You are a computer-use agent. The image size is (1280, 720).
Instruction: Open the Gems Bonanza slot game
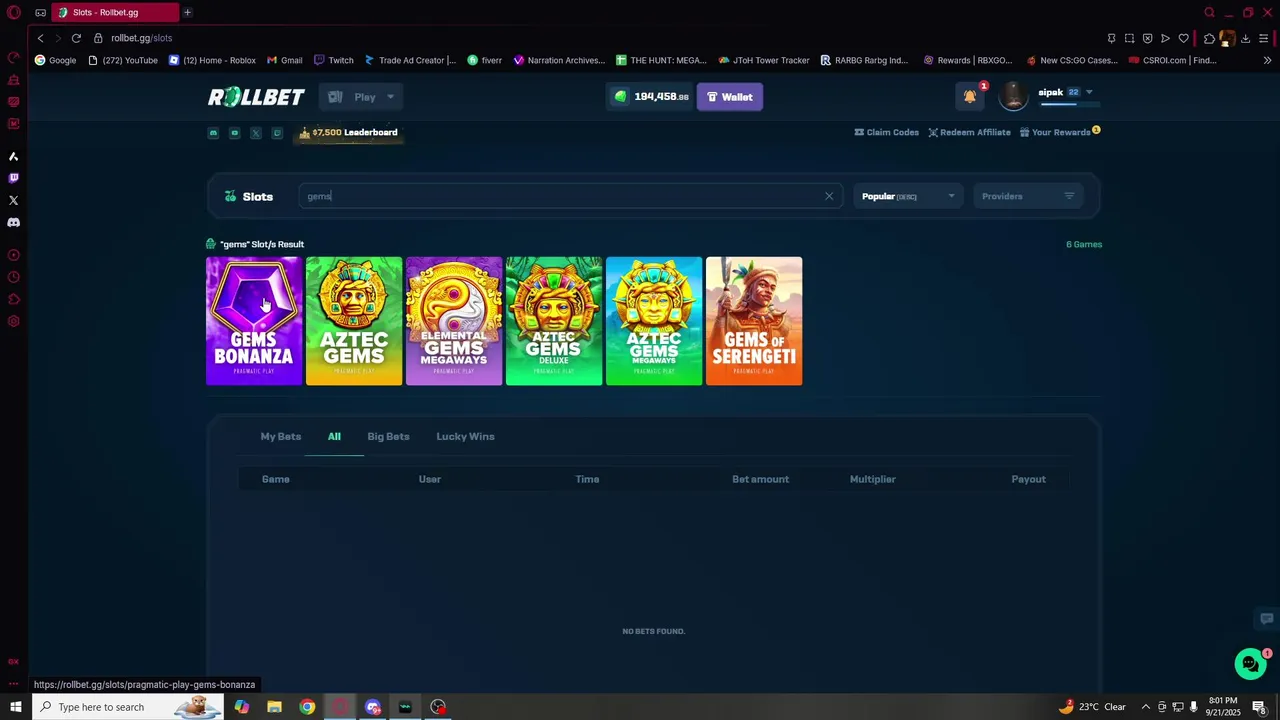pos(254,321)
